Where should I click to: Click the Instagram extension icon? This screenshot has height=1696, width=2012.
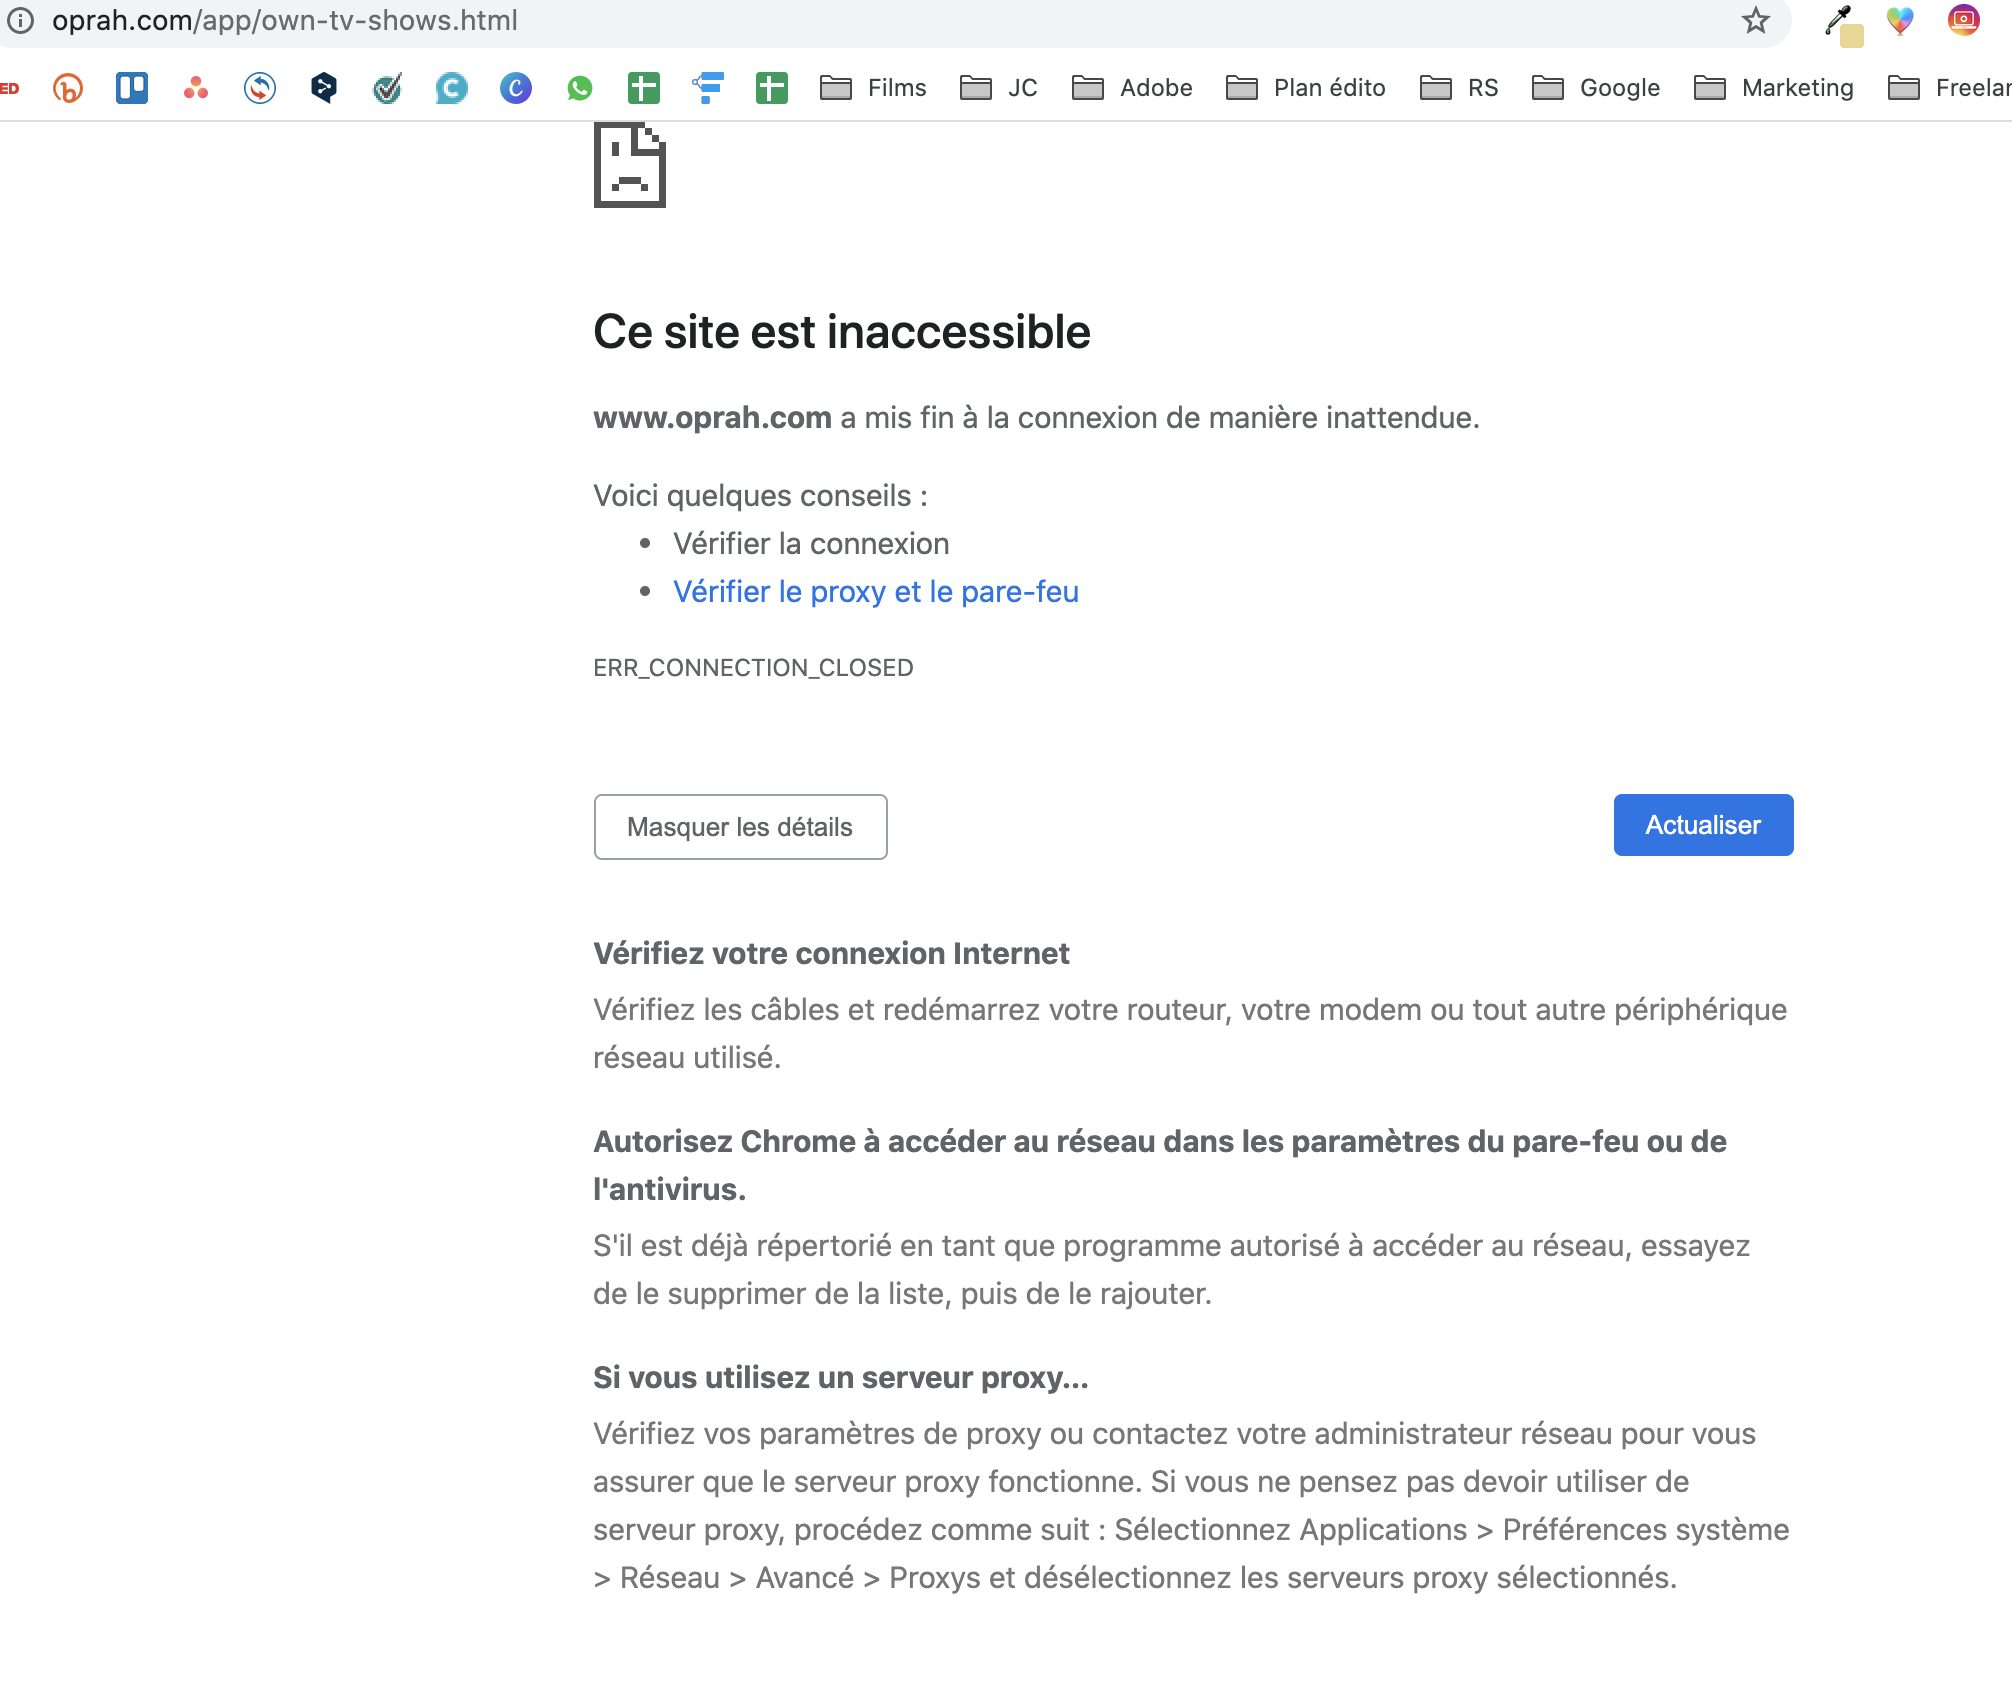pos(1963,20)
